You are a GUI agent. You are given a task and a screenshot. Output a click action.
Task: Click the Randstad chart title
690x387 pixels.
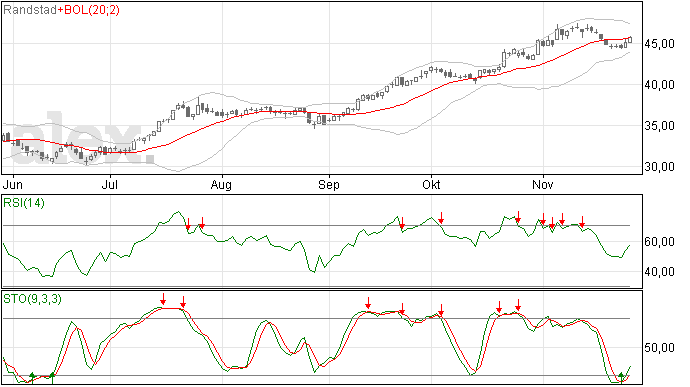click(30, 10)
